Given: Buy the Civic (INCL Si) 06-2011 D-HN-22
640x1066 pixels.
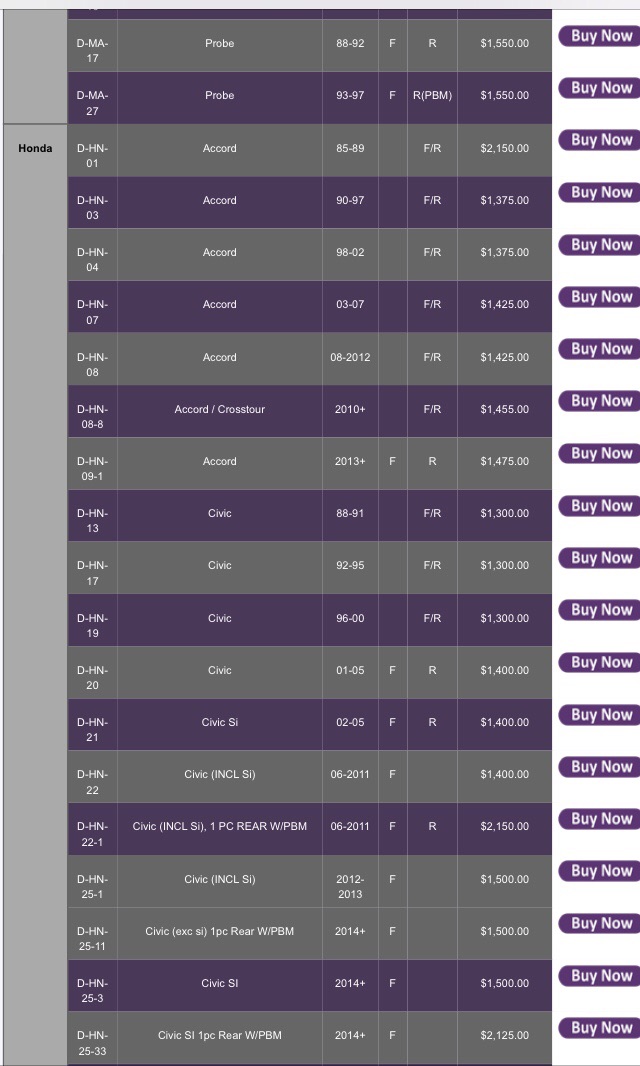Looking at the screenshot, I should click(599, 767).
